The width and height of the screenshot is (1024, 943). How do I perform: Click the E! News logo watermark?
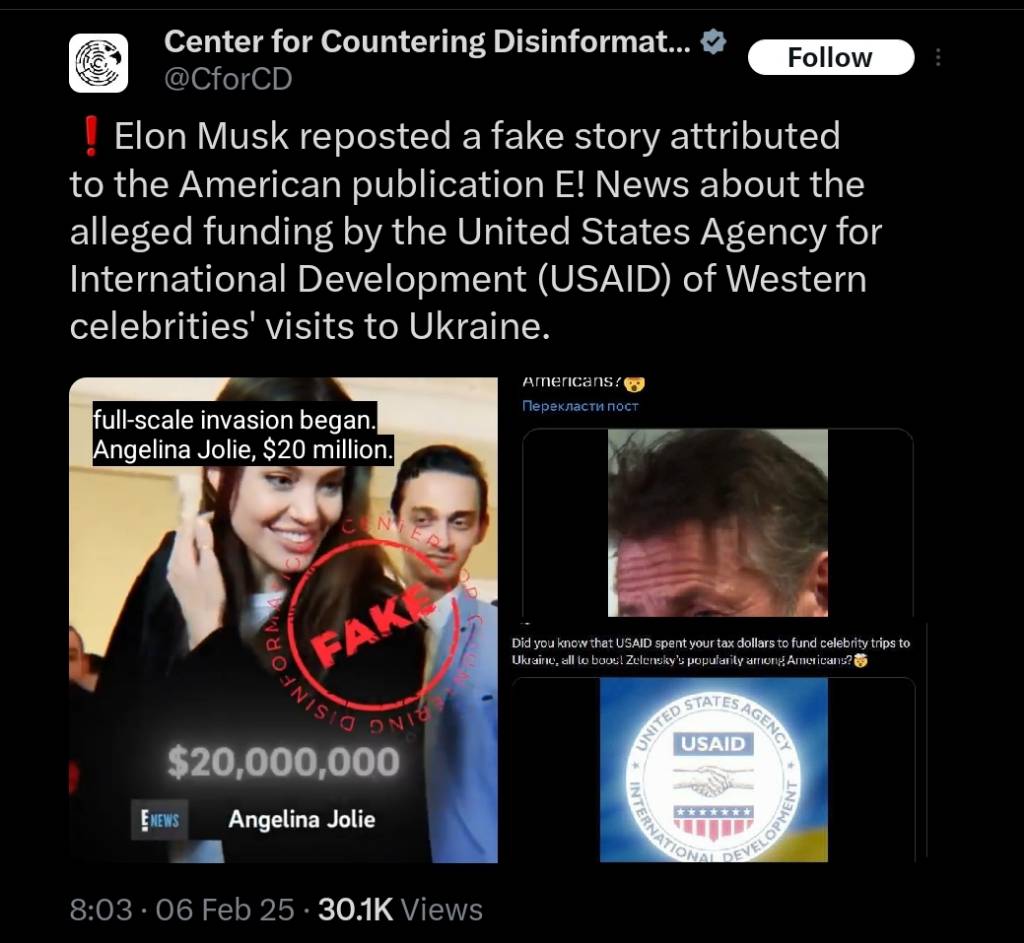coord(160,819)
